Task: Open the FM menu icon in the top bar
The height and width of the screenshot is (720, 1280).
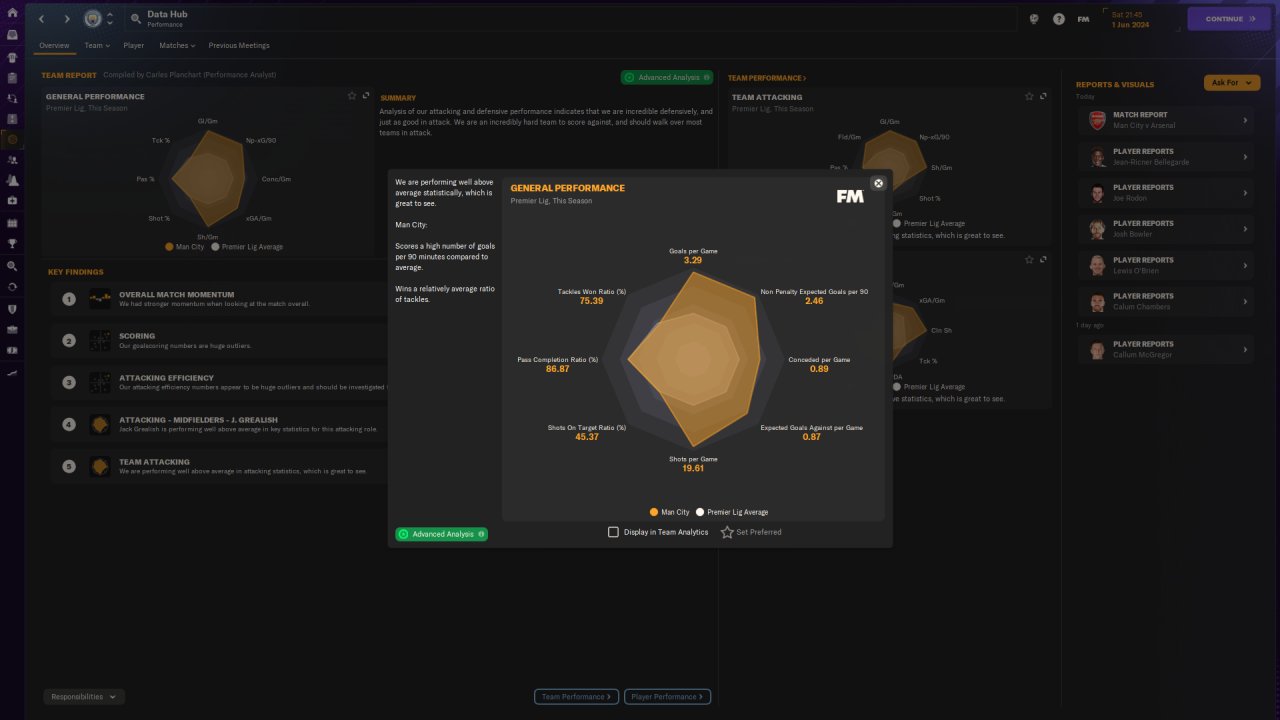Action: (x=1084, y=19)
